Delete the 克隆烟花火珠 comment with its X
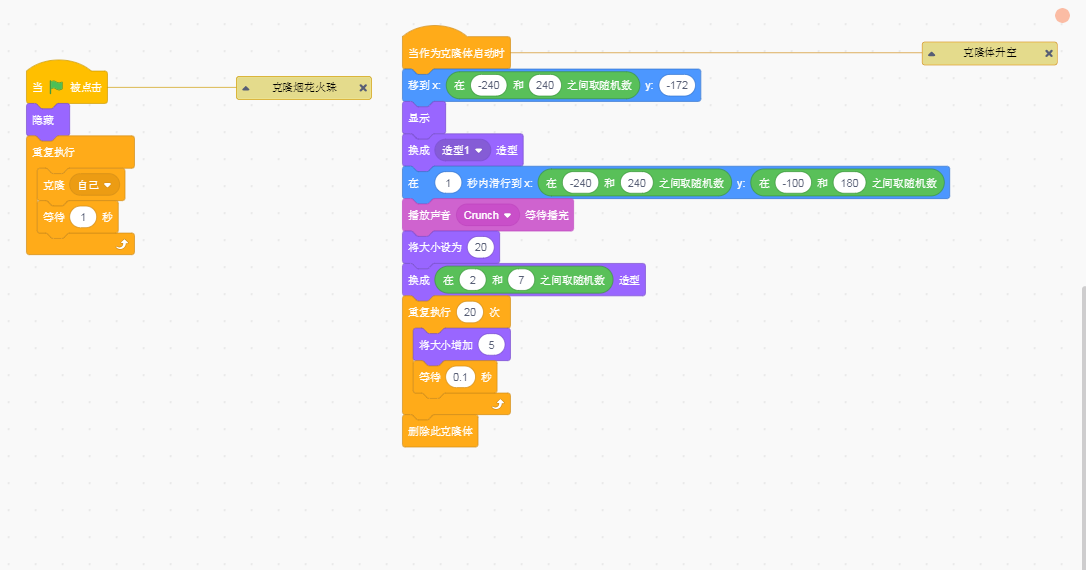The image size is (1086, 570). (x=363, y=88)
